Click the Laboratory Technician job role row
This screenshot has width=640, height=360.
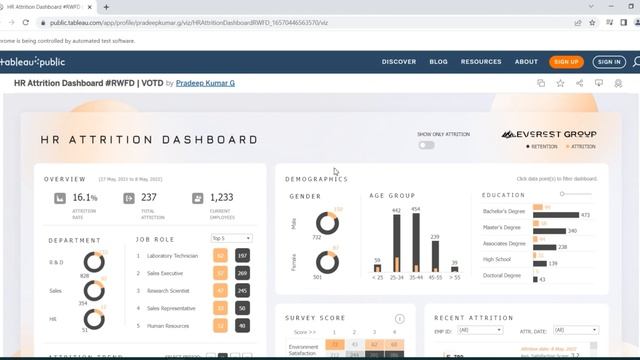click(x=193, y=256)
